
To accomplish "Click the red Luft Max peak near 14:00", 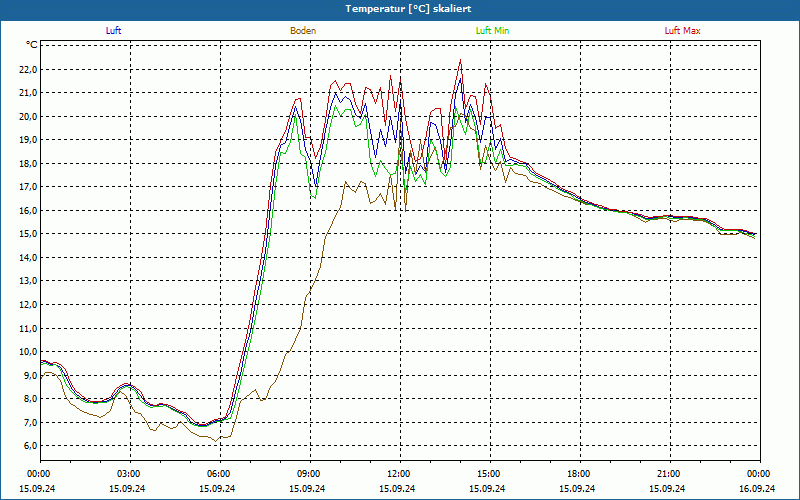I will [x=461, y=60].
